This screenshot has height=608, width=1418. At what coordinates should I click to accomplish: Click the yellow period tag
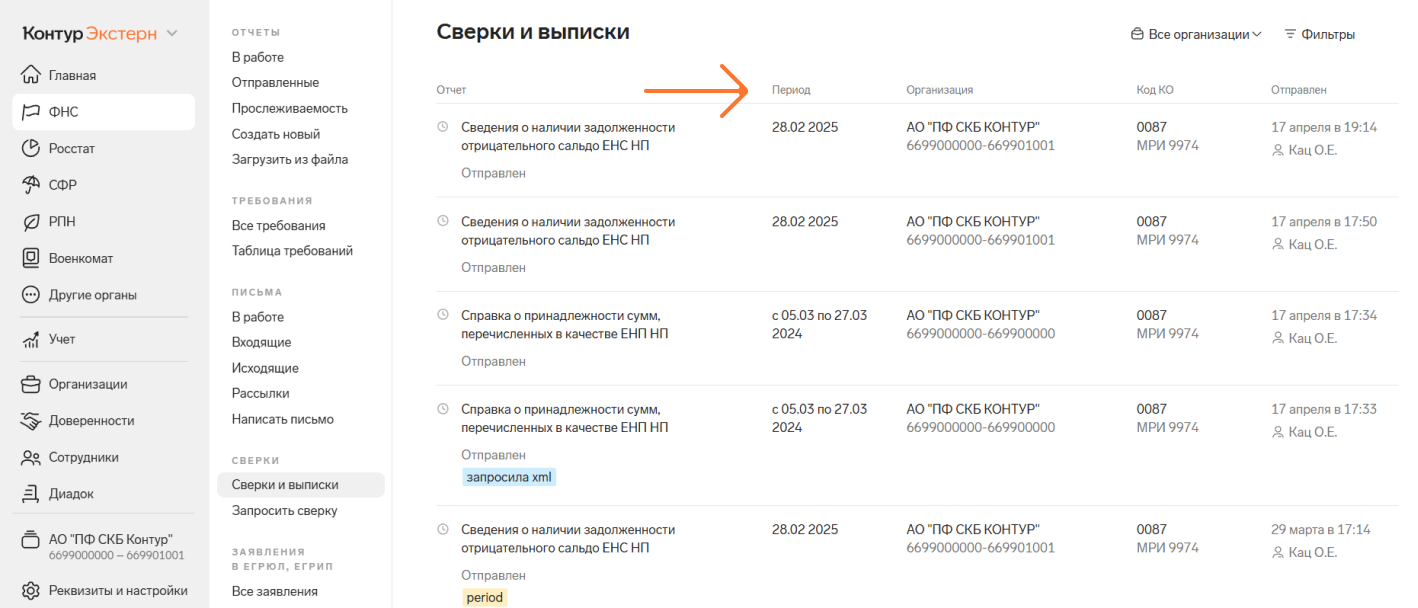tap(485, 598)
